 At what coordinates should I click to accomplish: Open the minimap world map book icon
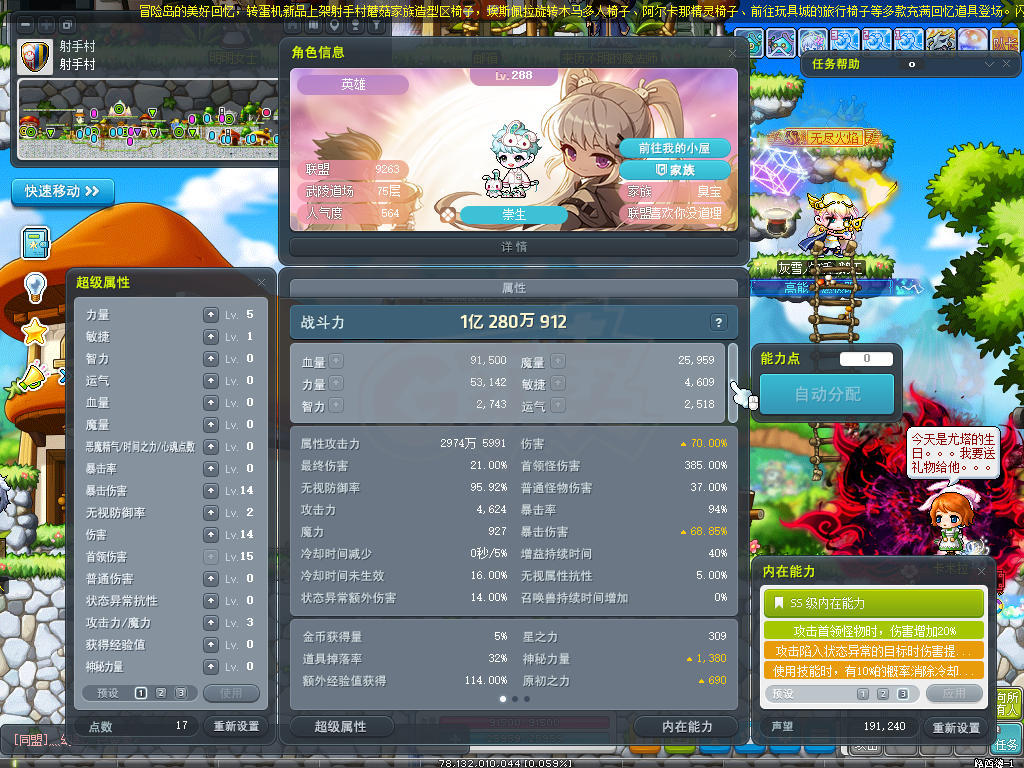coord(313,25)
